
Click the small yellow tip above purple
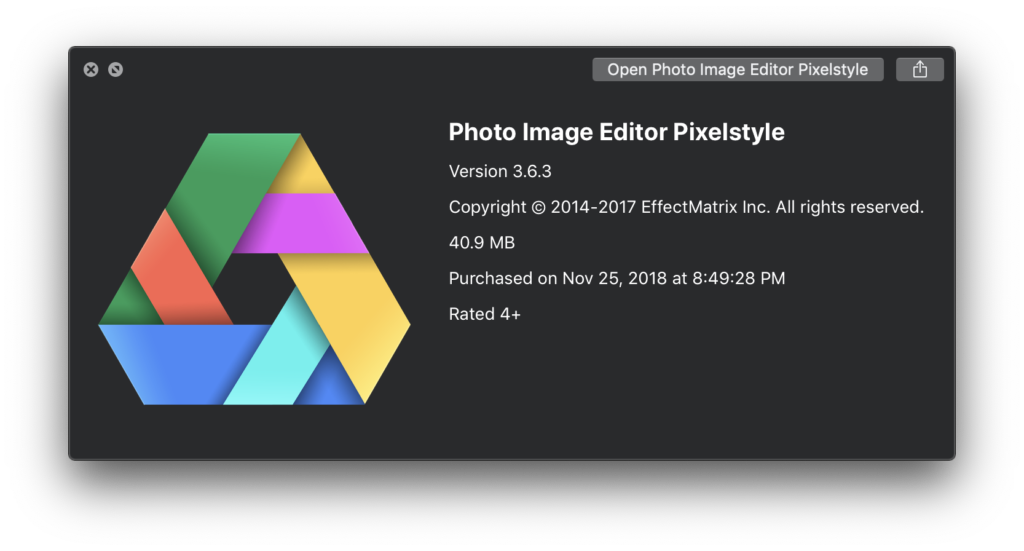coord(304,171)
